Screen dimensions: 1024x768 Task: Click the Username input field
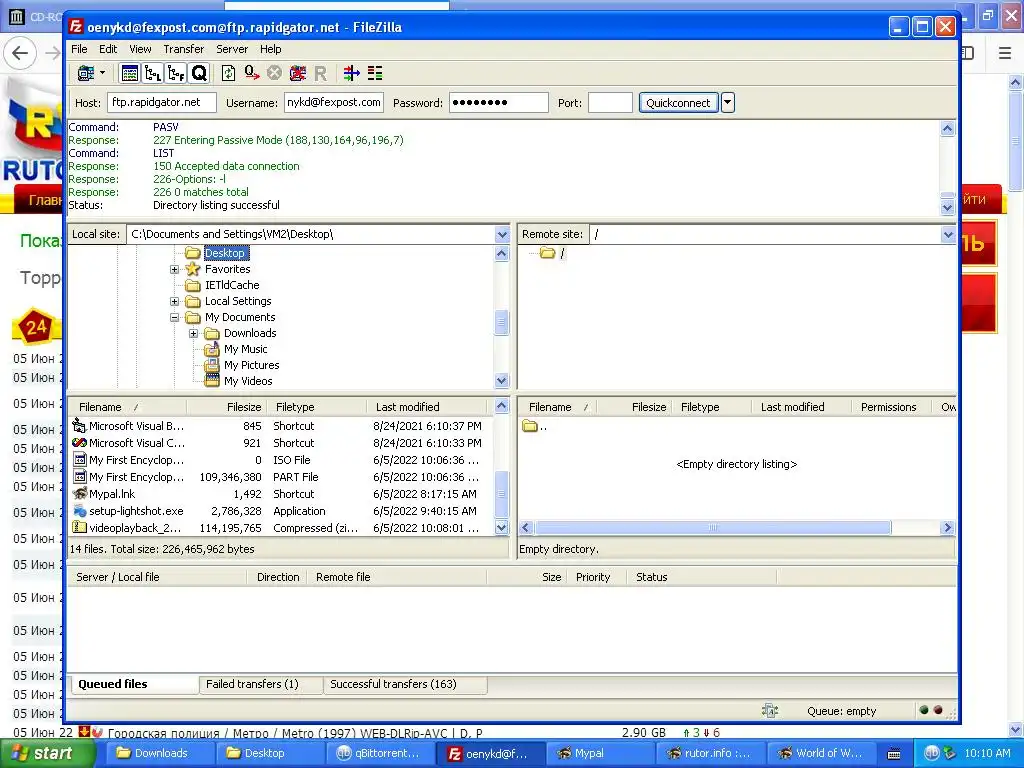coord(334,103)
